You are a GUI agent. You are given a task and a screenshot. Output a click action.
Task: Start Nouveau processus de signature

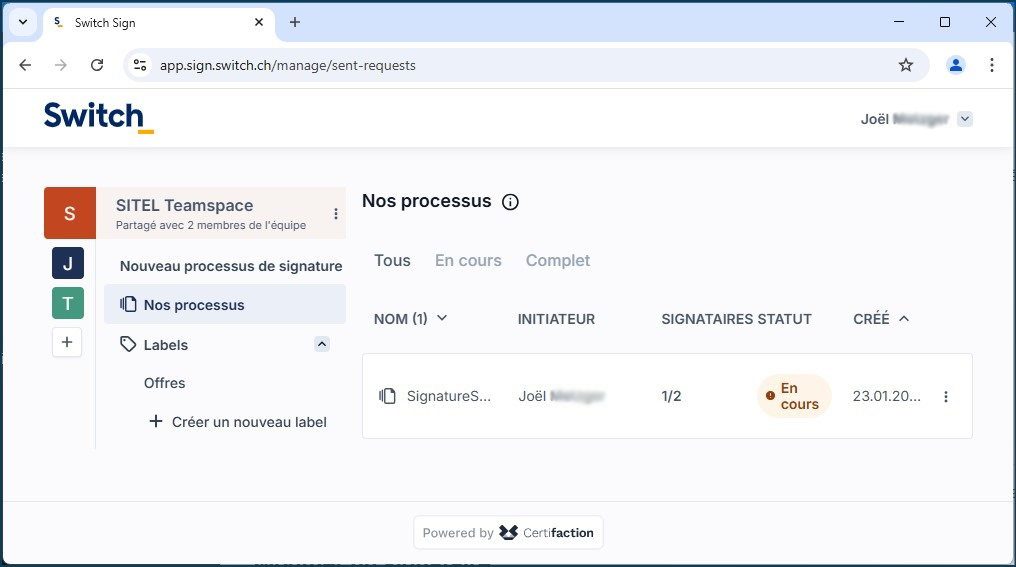click(x=231, y=266)
